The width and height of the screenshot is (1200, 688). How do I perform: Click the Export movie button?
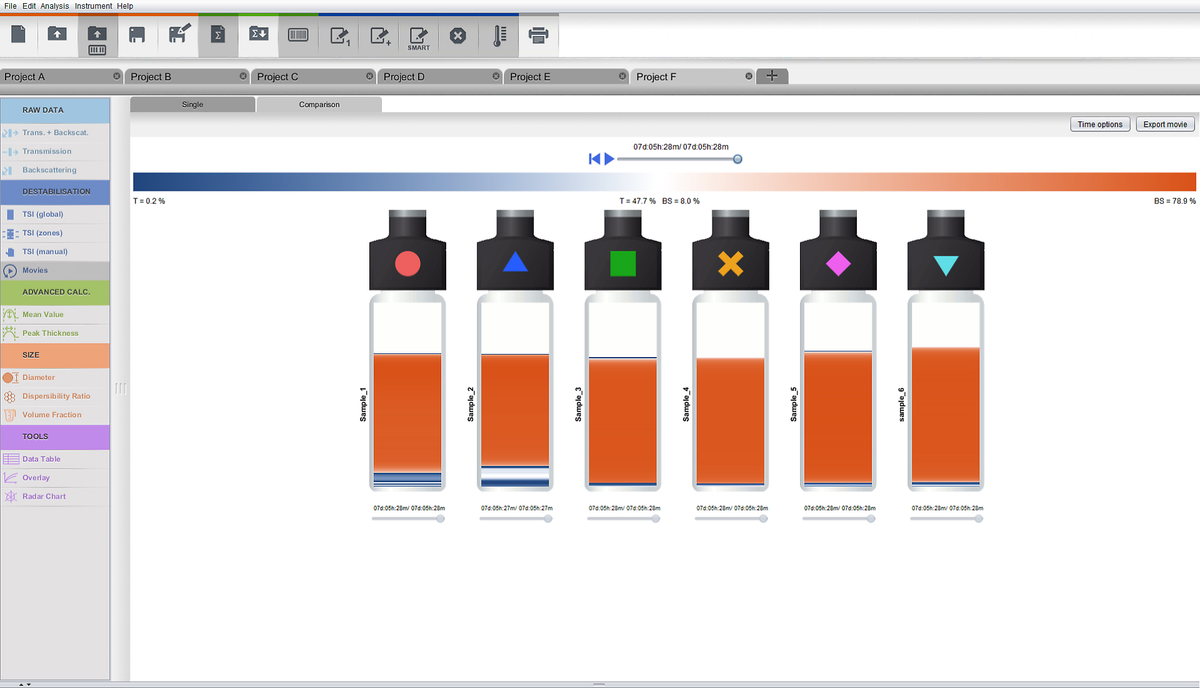(x=1165, y=124)
